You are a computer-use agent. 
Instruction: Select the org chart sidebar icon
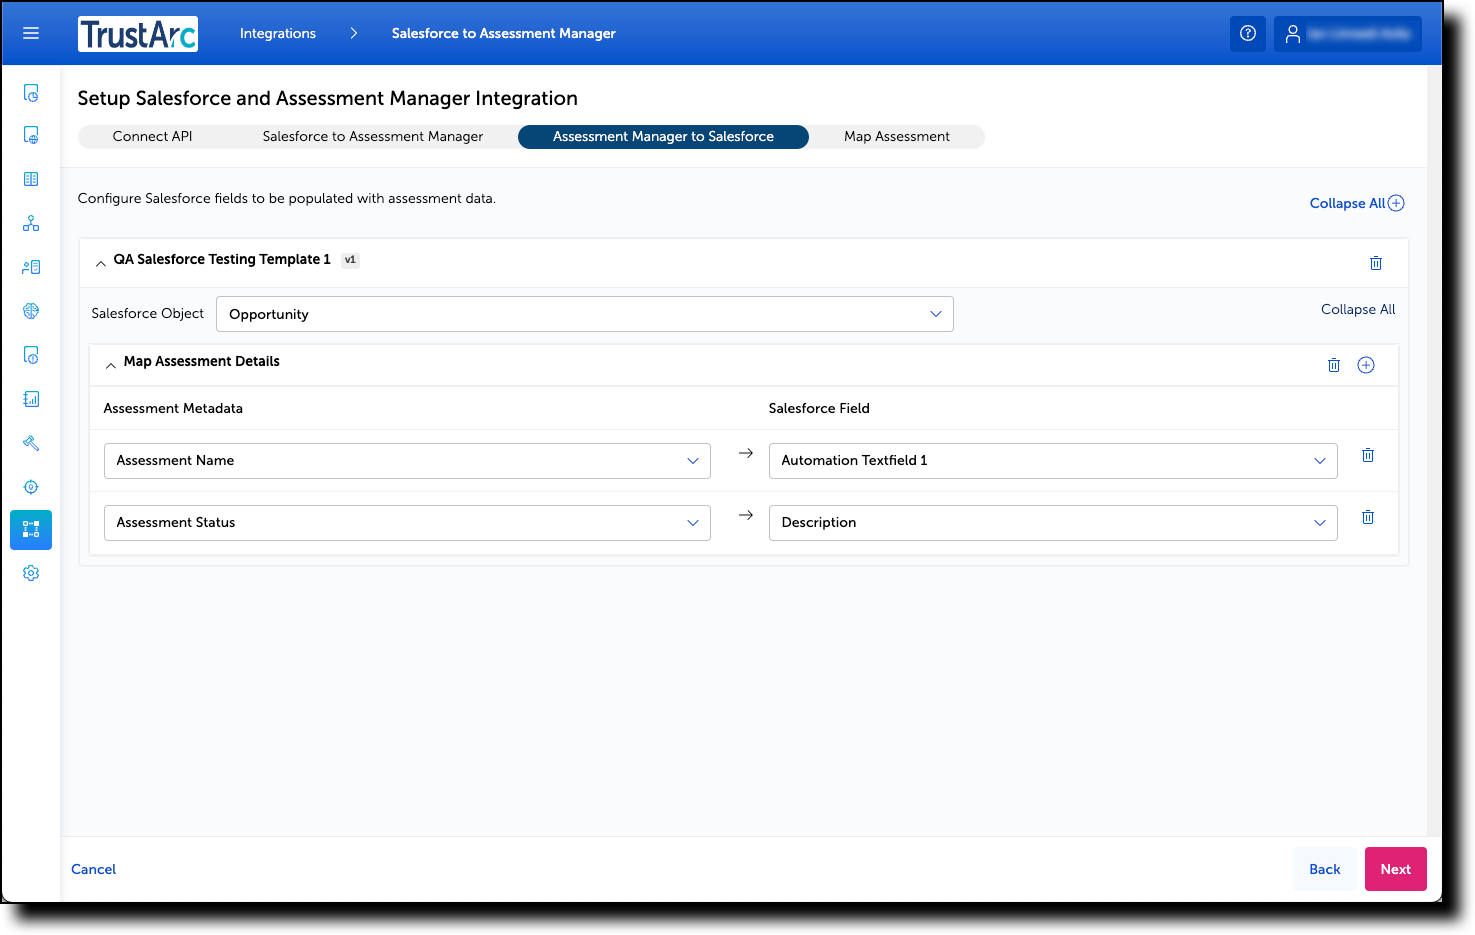pos(30,223)
